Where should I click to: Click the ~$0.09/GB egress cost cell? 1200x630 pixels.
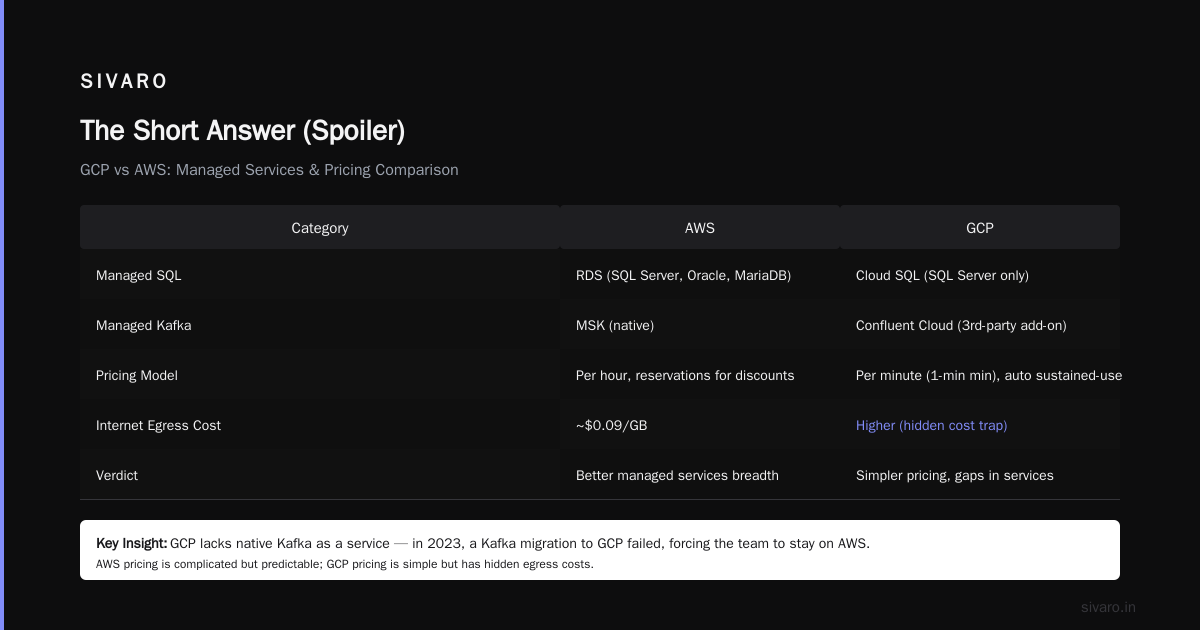pos(611,425)
